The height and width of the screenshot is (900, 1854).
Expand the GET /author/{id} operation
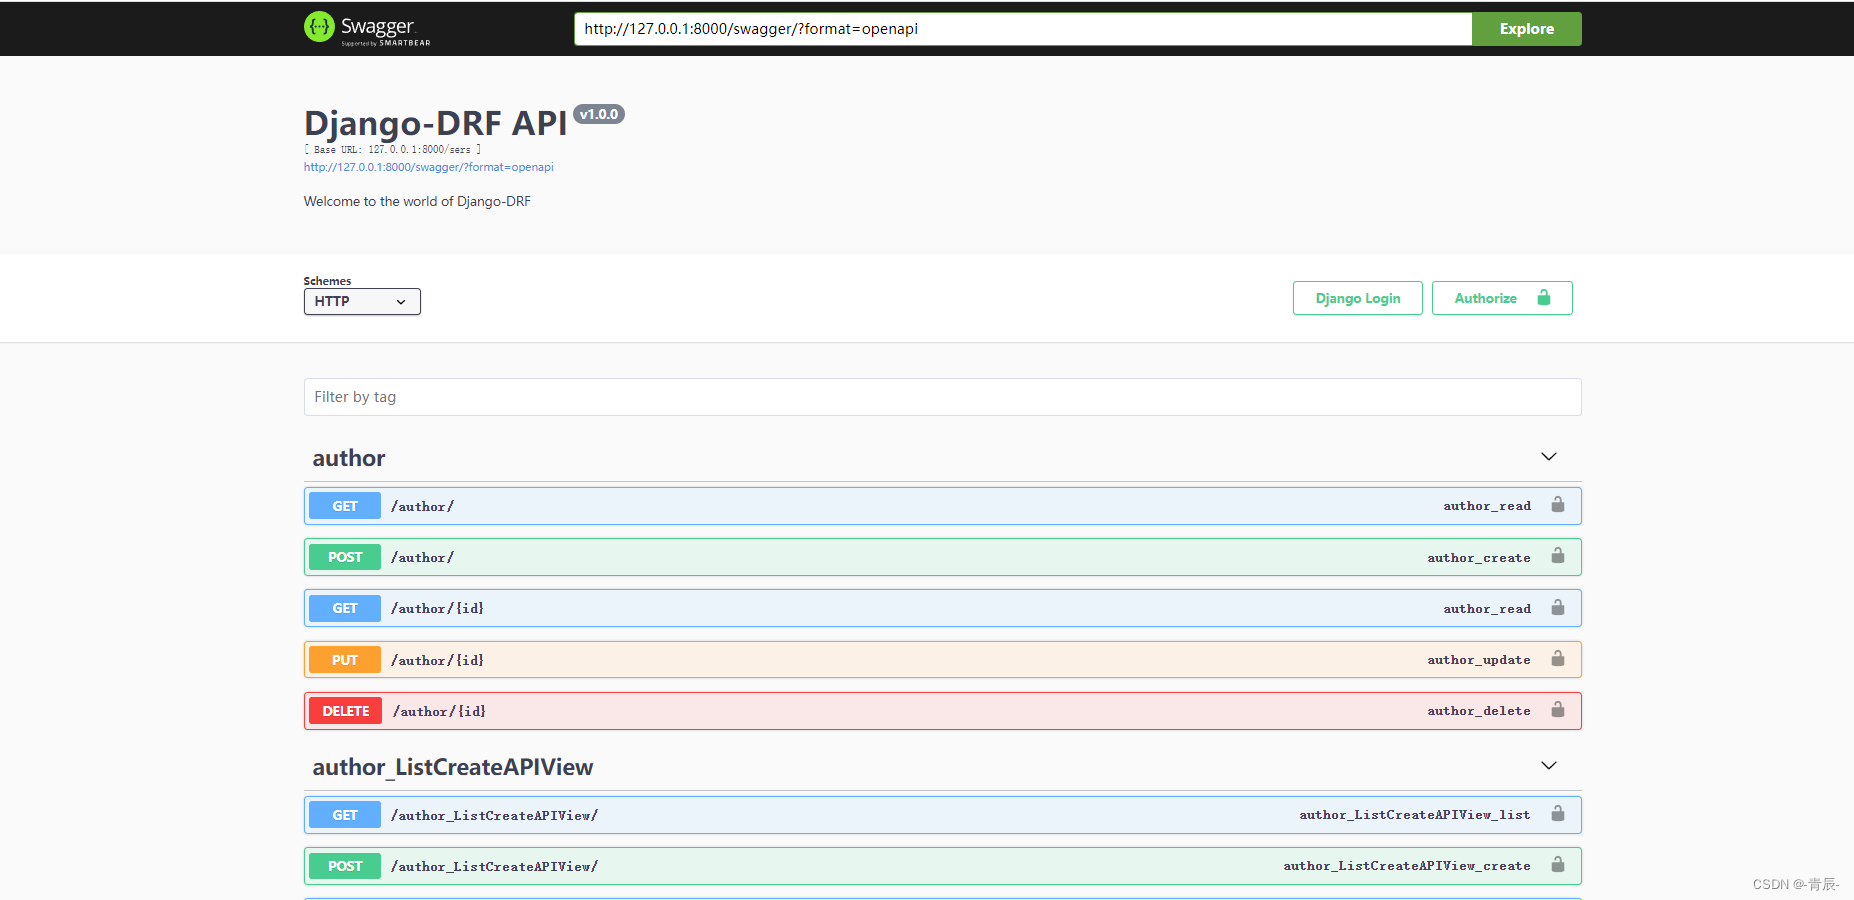942,608
